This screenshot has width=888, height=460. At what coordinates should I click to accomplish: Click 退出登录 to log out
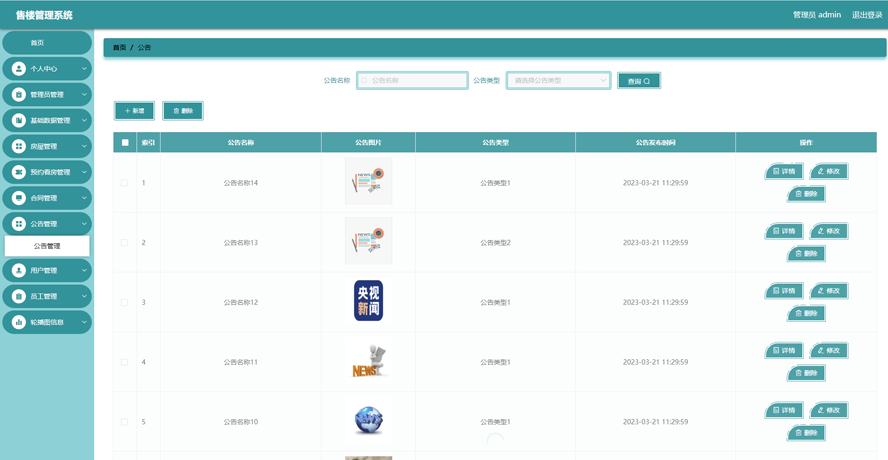(x=867, y=15)
